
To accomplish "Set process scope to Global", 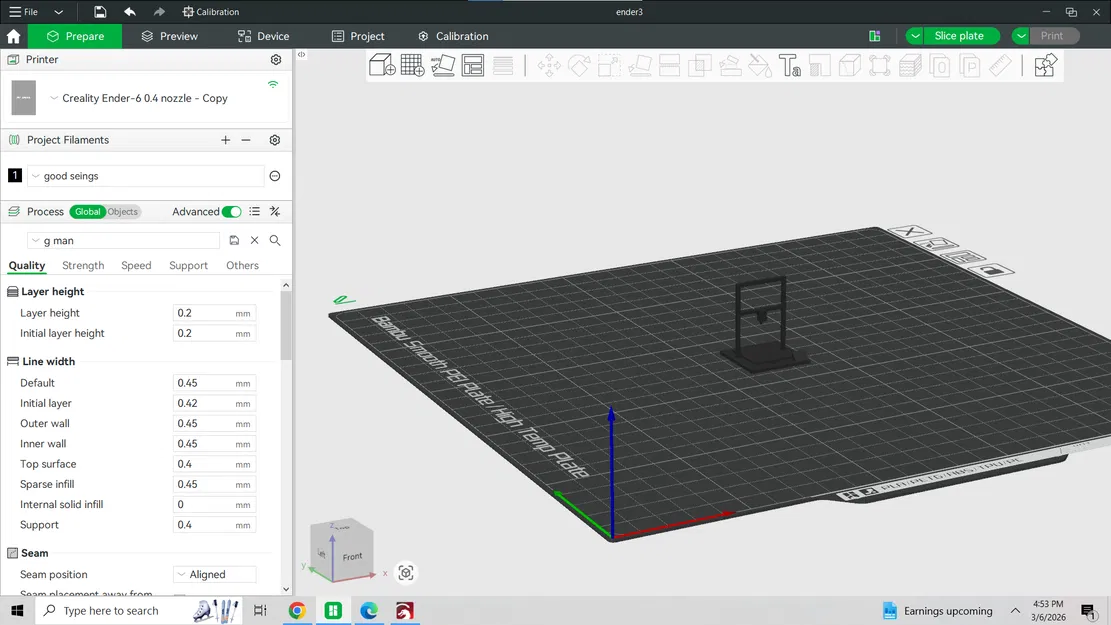I will 88,211.
